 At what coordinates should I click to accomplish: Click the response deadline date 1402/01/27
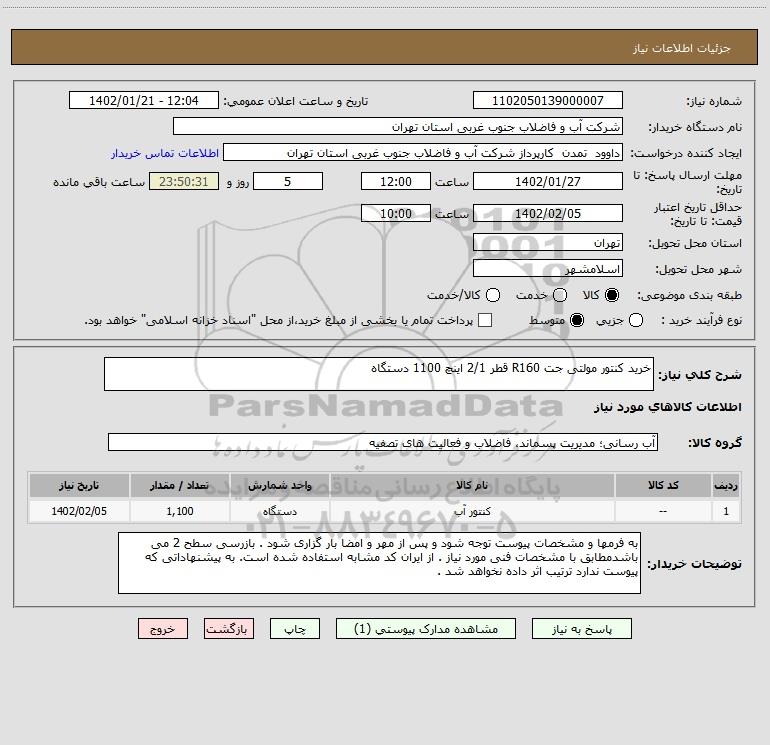coord(548,182)
